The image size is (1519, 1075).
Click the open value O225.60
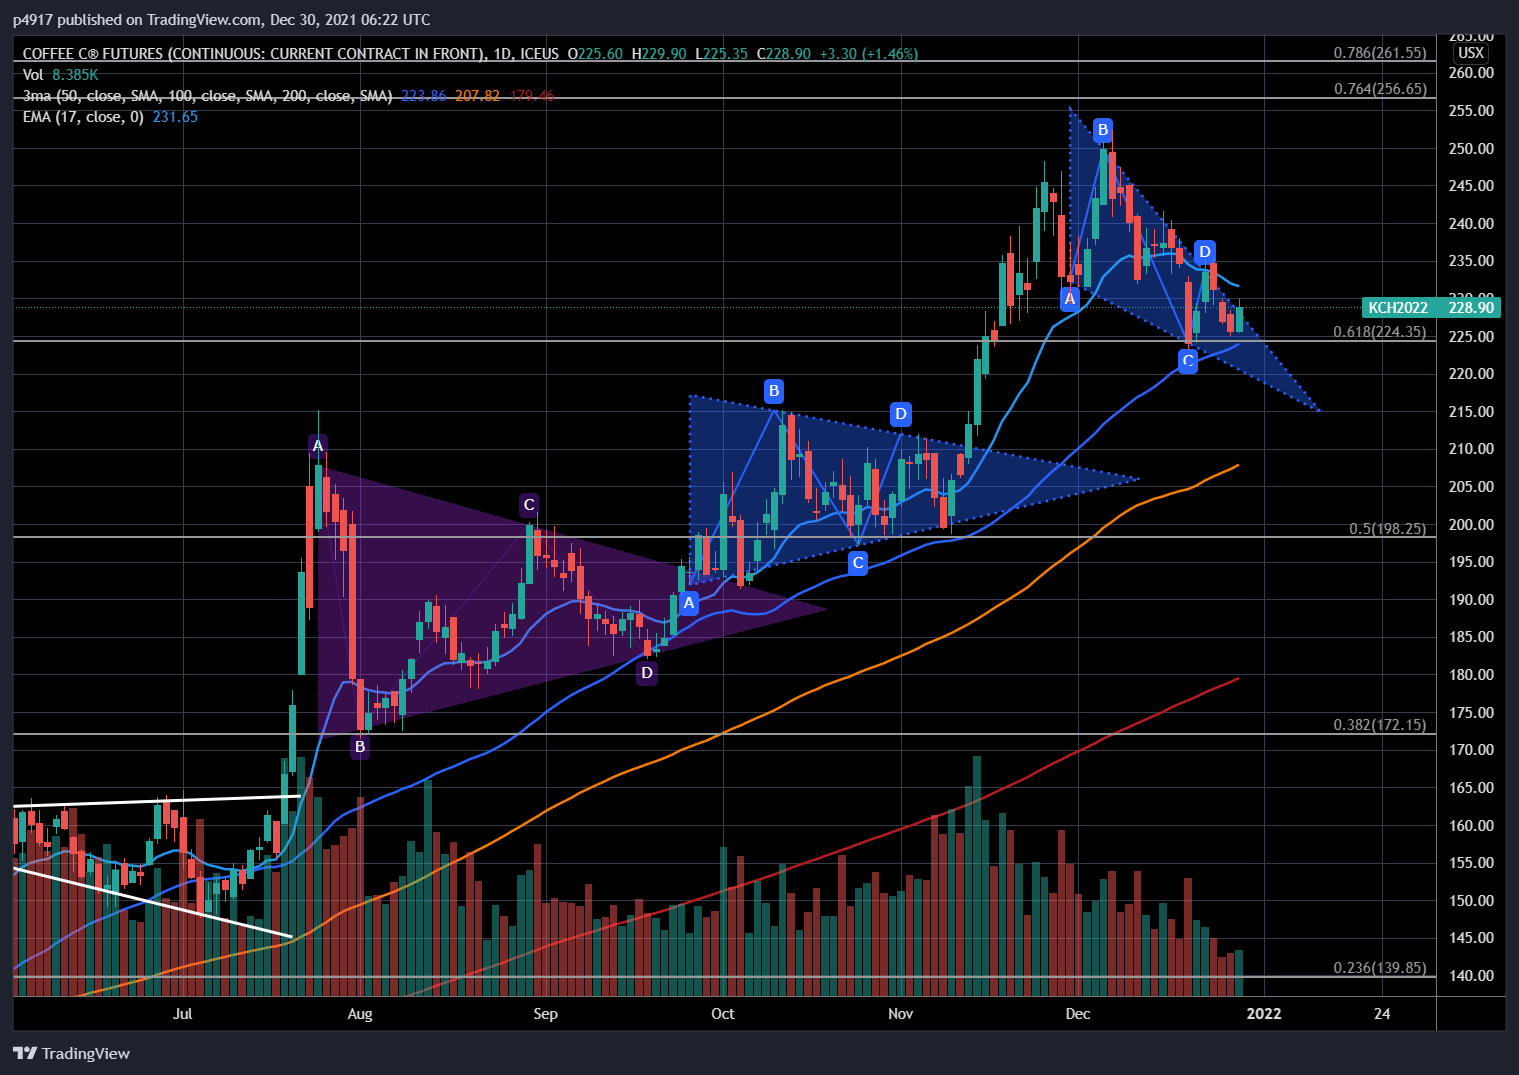tap(596, 54)
